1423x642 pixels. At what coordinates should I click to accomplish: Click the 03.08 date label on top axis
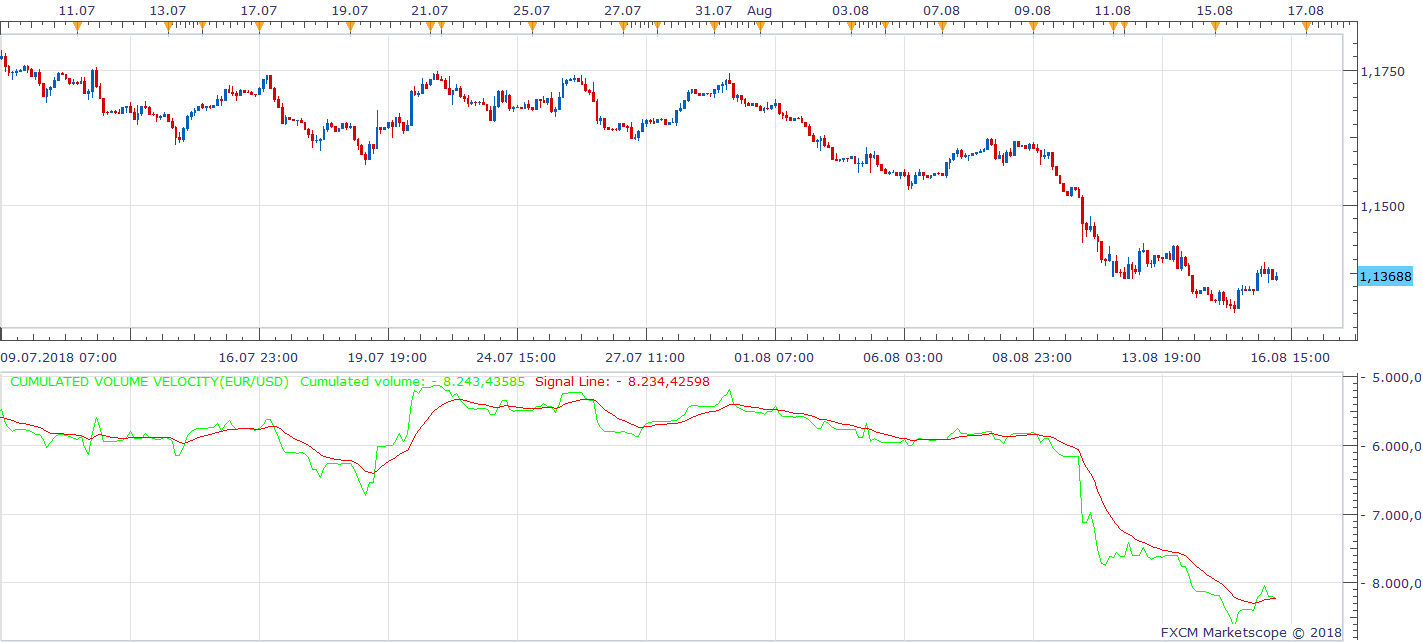click(851, 10)
